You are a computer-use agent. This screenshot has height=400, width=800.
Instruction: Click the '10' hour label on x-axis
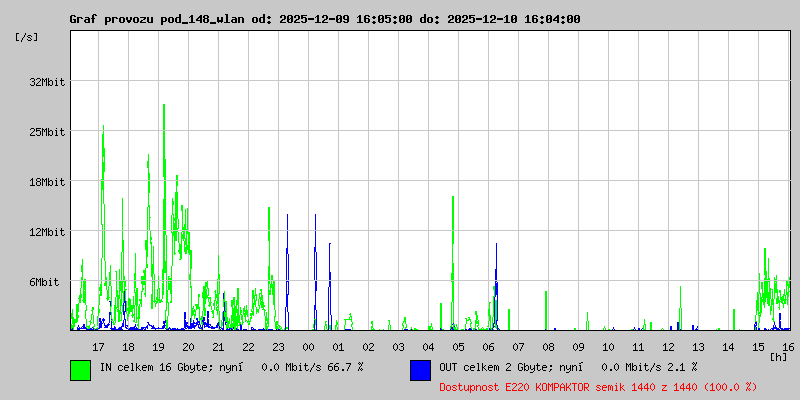tap(608, 347)
